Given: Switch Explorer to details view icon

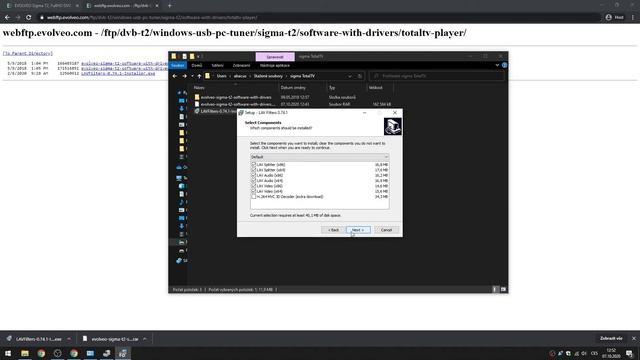Looking at the screenshot, I should tap(495, 289).
